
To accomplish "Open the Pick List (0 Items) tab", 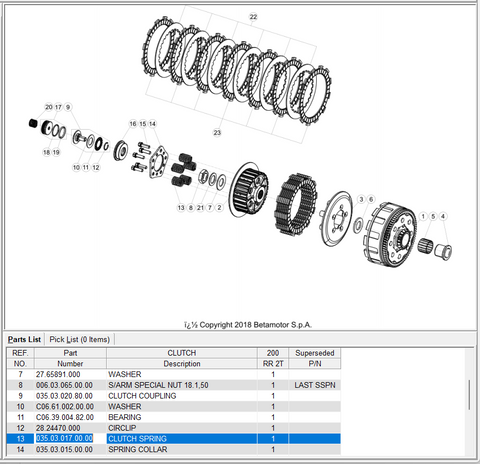I will 80,339.
